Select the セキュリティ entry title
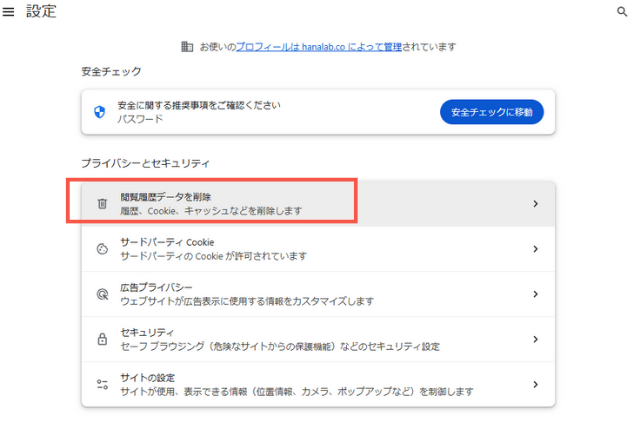This screenshot has width=640, height=423. click(x=147, y=332)
